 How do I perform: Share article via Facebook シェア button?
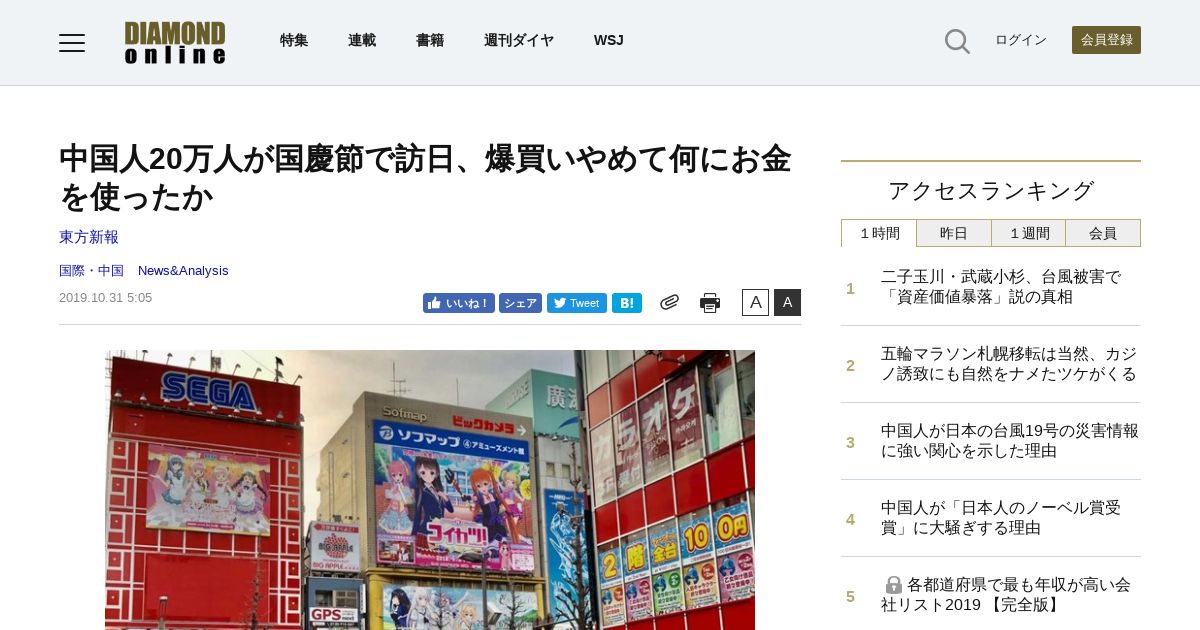(520, 303)
